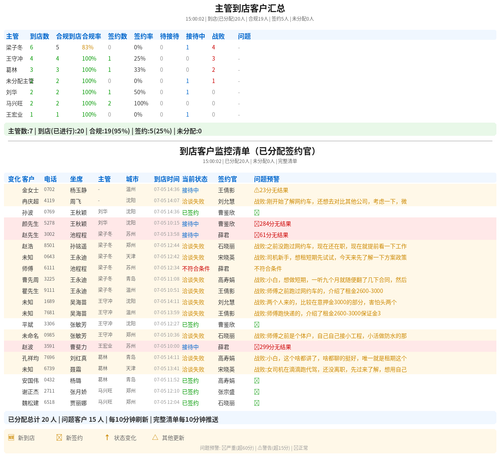Click the 已签约 status in 孙波's row
Image resolution: width=500 pixels, height=470 pixels.
pyautogui.click(x=190, y=213)
